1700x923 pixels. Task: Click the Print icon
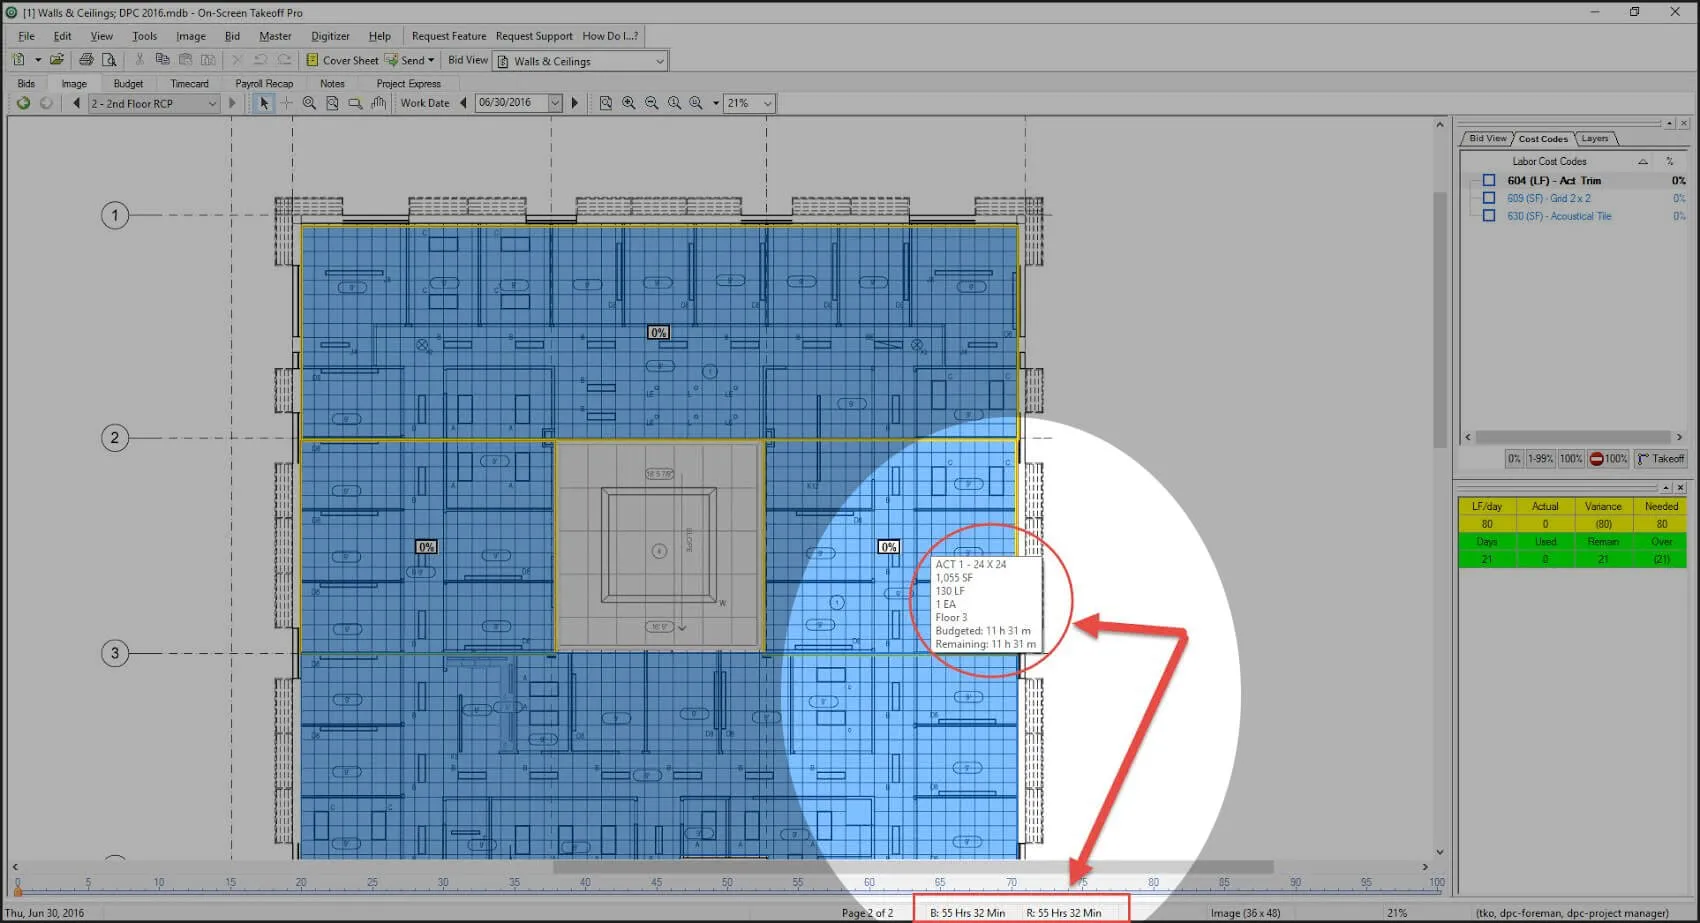[x=87, y=60]
